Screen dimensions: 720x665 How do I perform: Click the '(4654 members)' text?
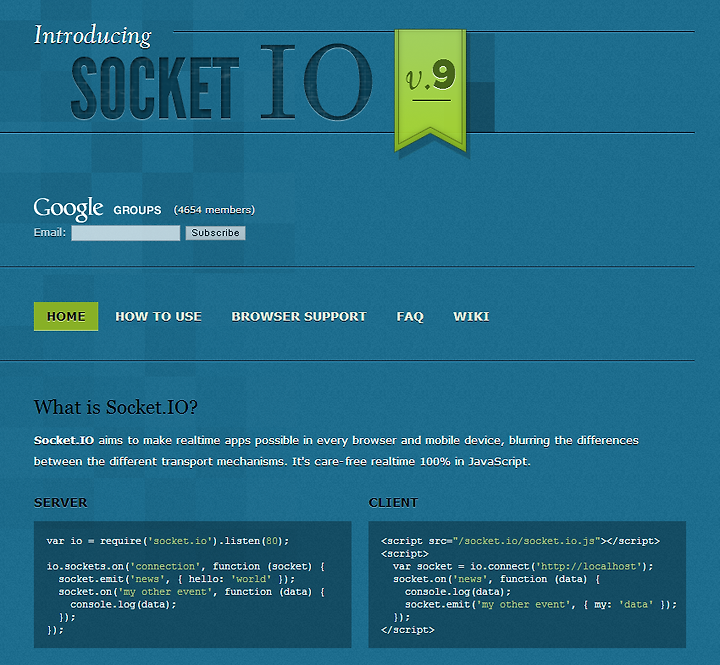click(x=214, y=210)
